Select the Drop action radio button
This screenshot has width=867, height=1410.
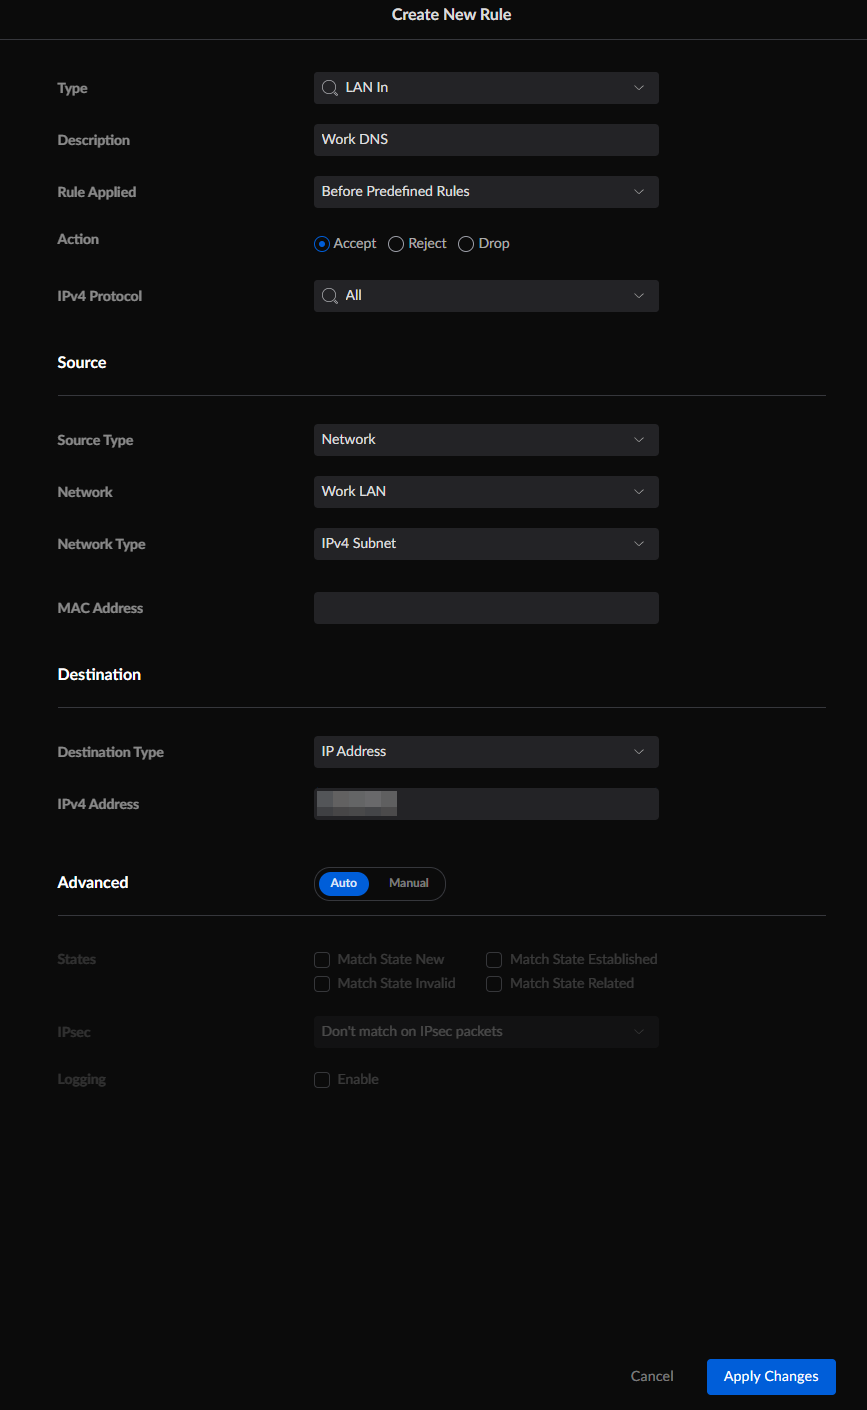pyautogui.click(x=466, y=244)
